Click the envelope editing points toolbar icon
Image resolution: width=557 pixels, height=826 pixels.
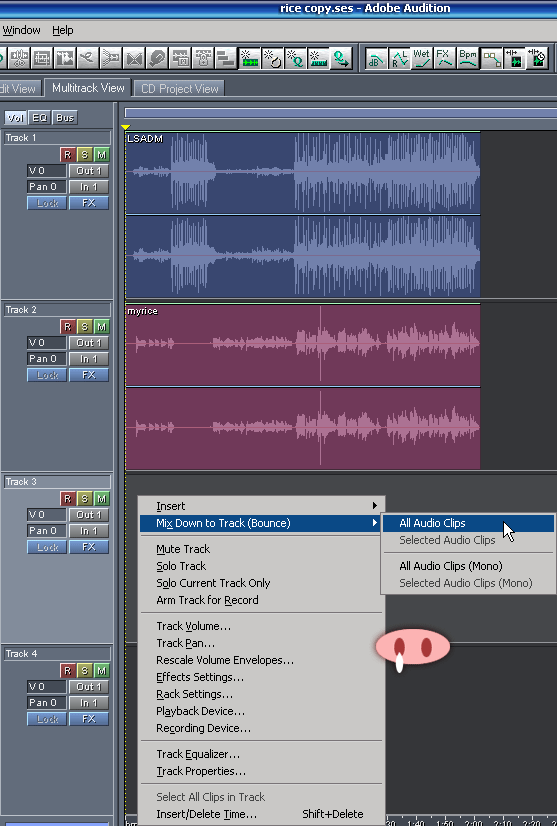point(491,58)
